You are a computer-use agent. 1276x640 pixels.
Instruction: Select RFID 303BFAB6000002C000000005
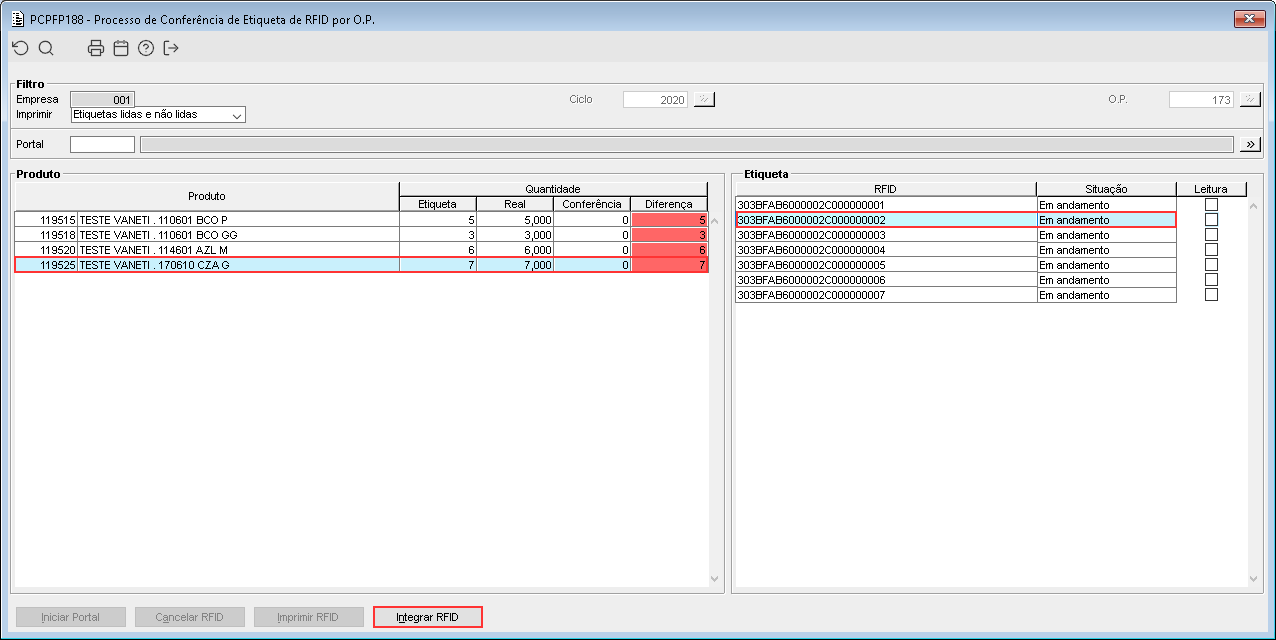click(x=885, y=265)
